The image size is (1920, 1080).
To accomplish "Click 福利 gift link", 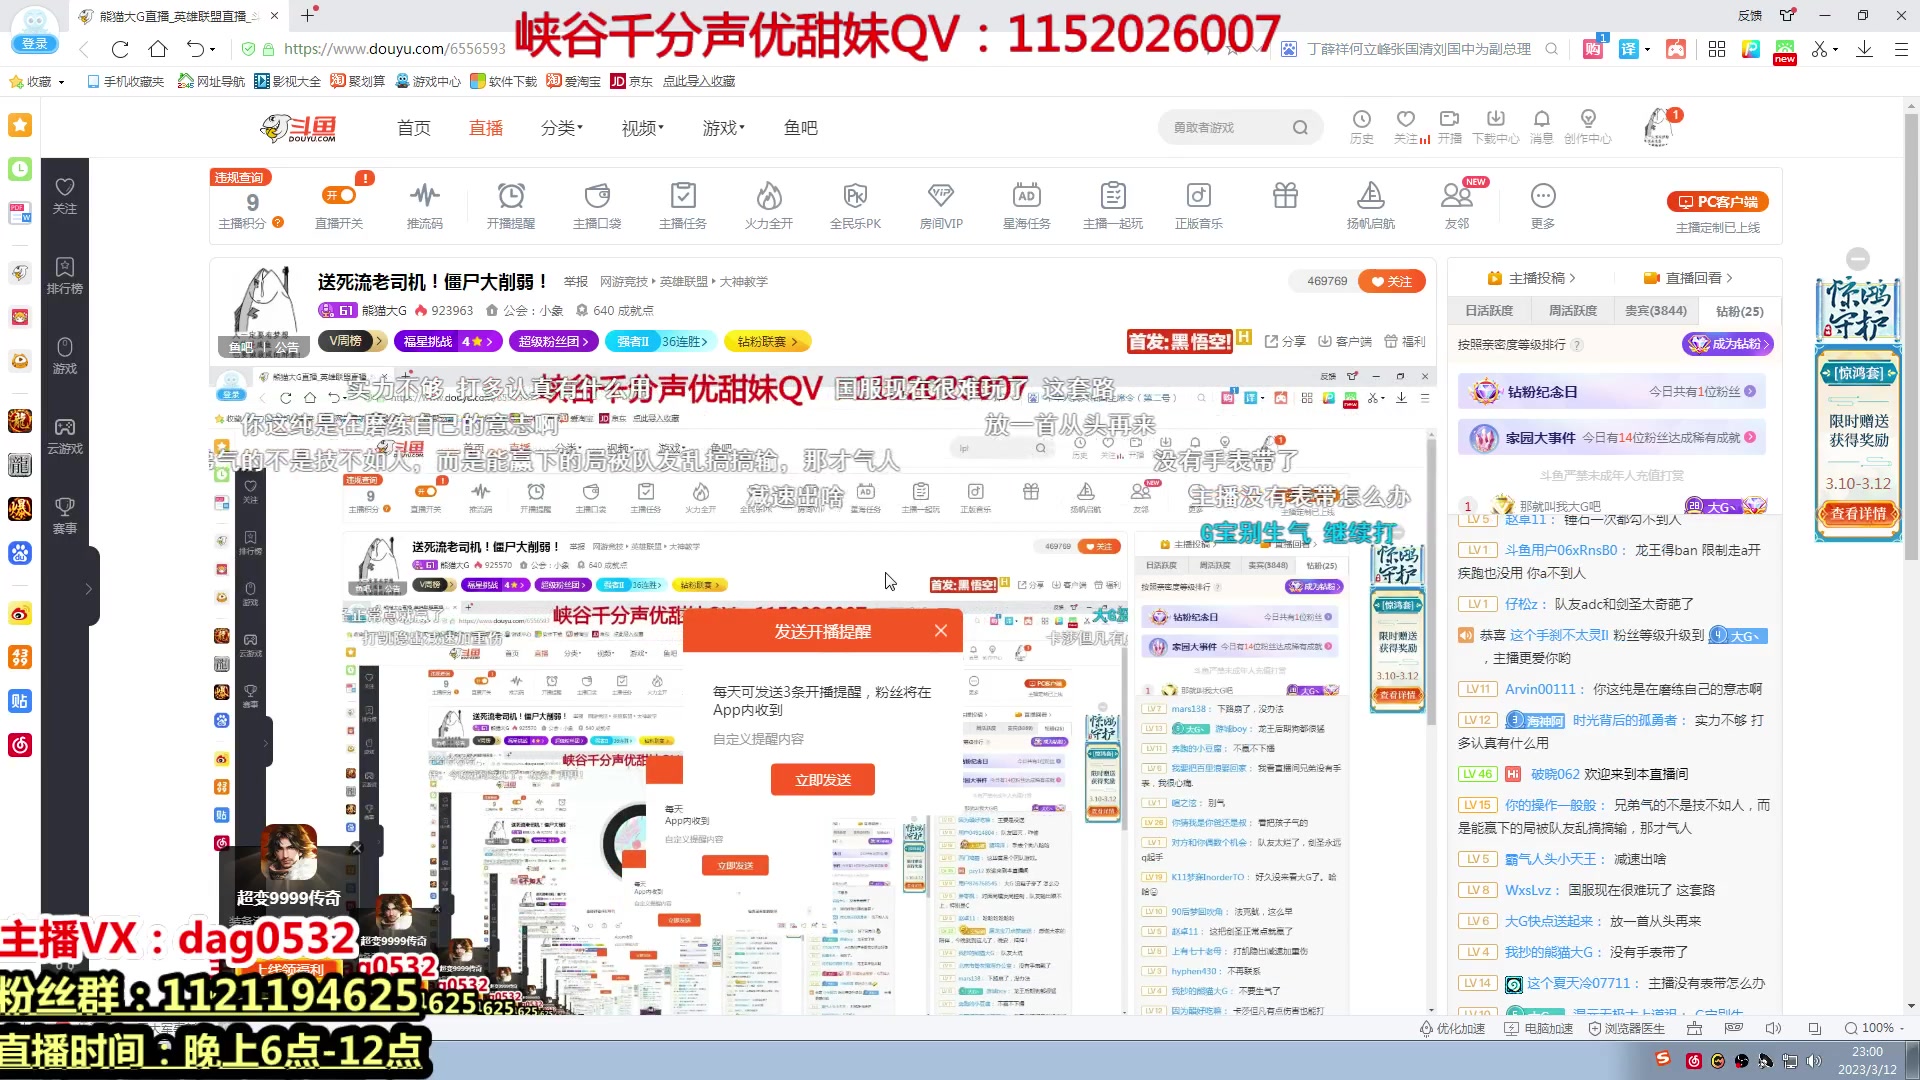I will (x=1405, y=341).
